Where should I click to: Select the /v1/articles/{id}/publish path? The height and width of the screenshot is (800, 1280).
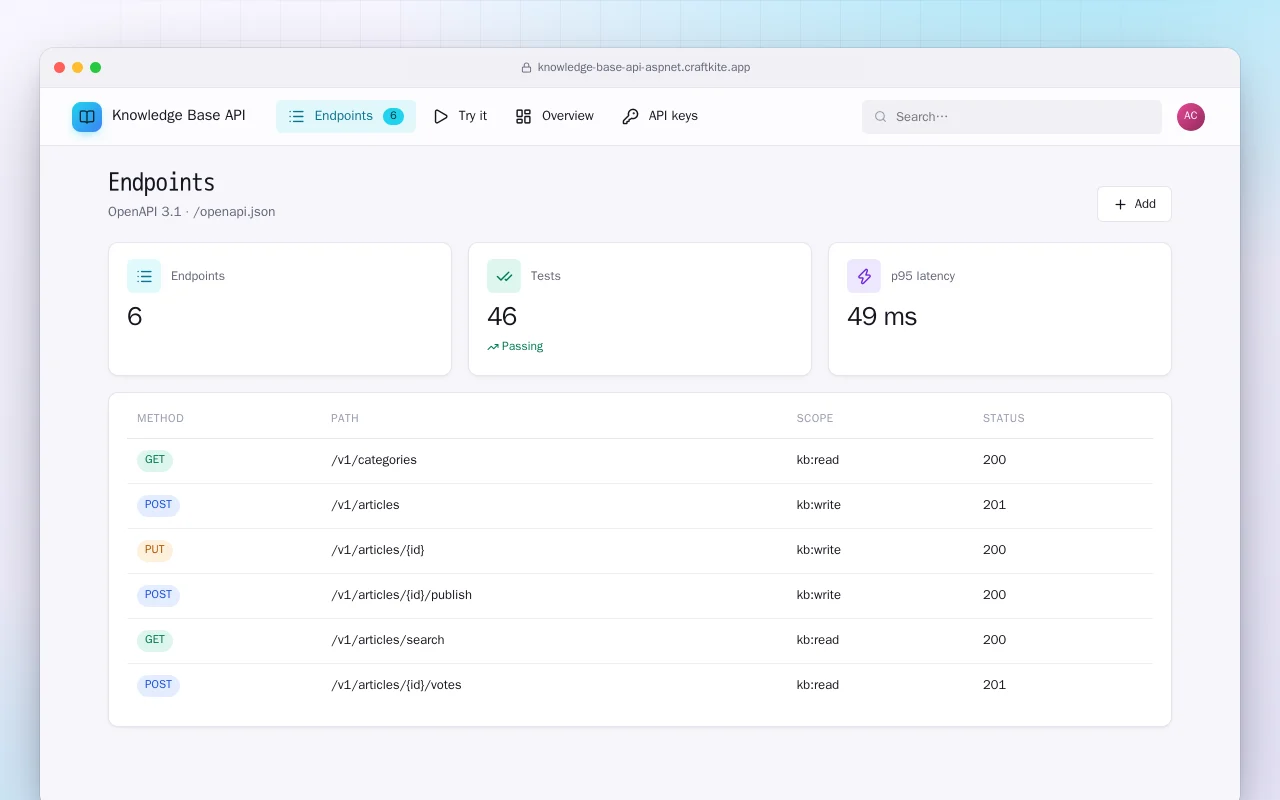[x=401, y=595]
